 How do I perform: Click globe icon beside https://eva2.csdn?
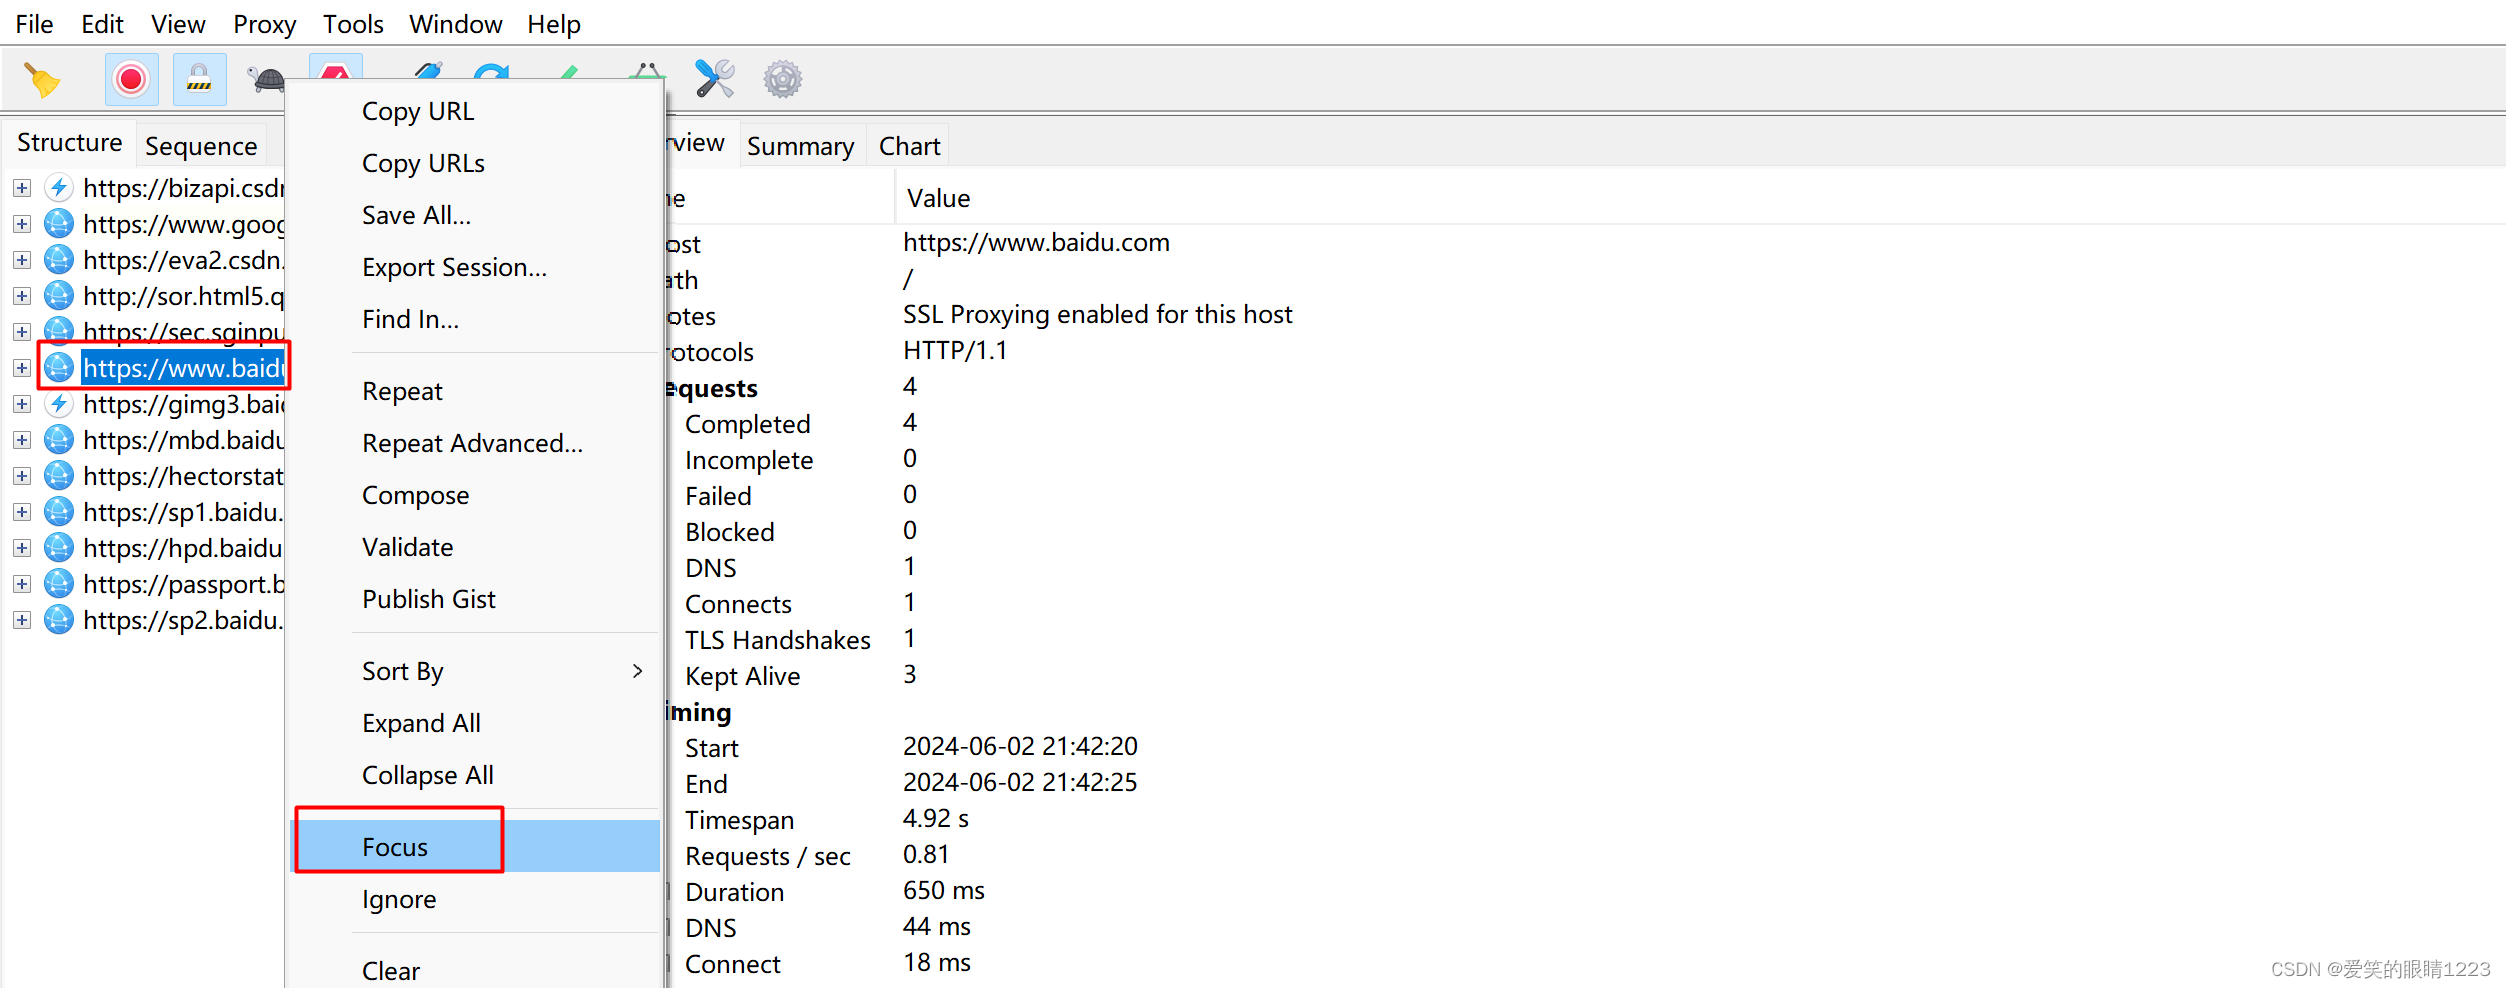pos(60,259)
